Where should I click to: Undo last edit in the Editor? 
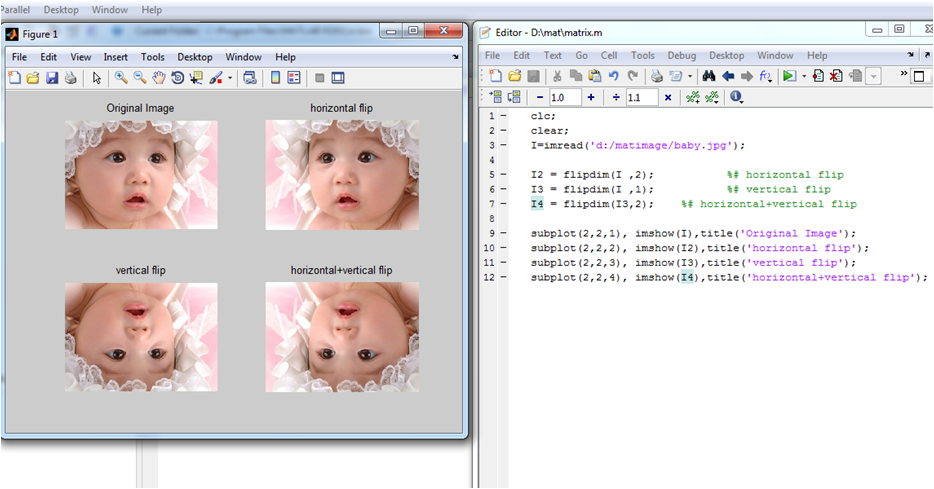tap(614, 76)
